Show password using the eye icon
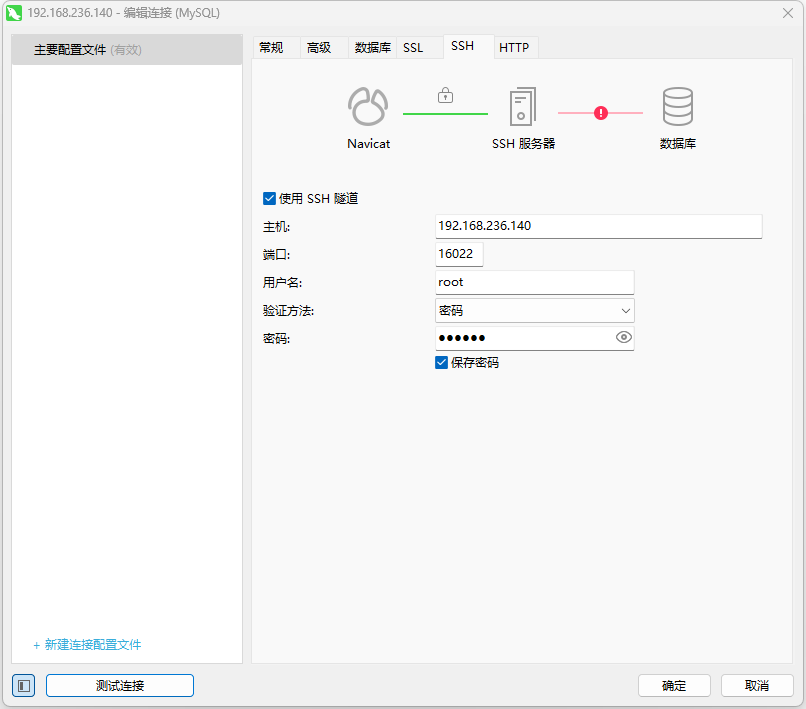 624,338
